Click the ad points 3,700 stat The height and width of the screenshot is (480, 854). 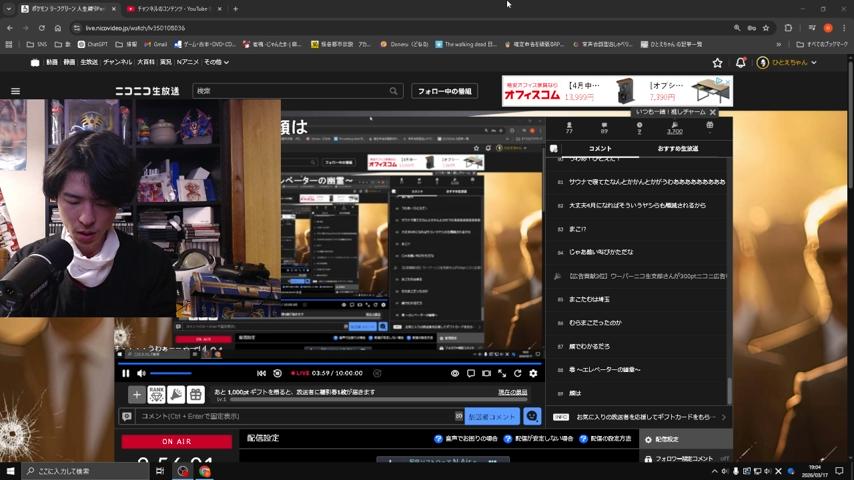(x=674, y=128)
